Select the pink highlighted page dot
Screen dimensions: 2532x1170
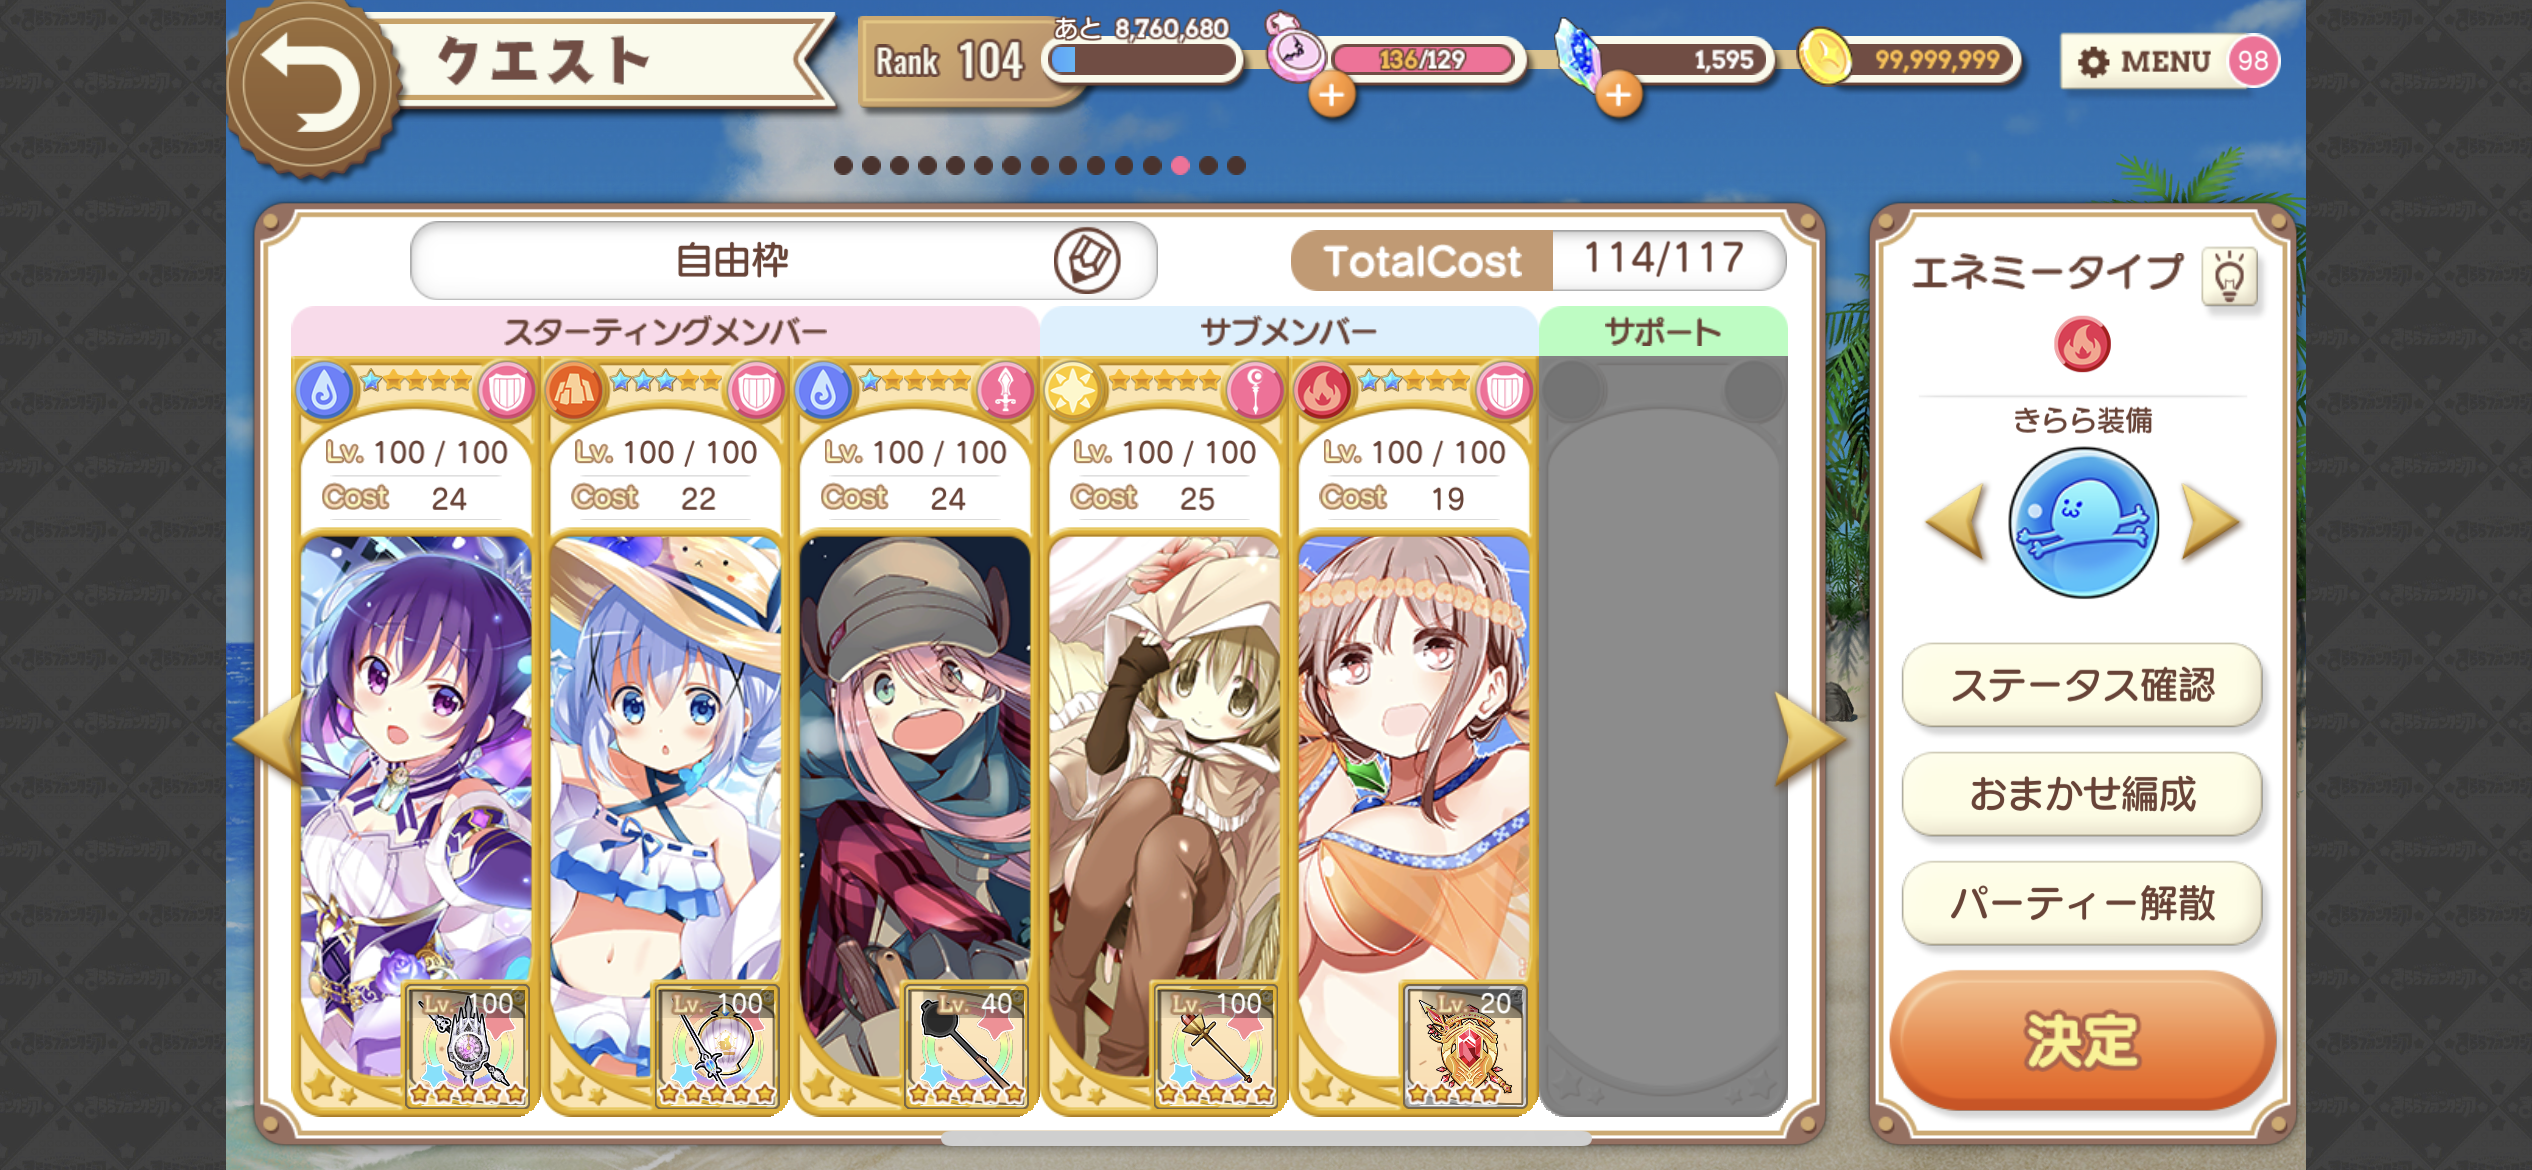tap(1180, 166)
